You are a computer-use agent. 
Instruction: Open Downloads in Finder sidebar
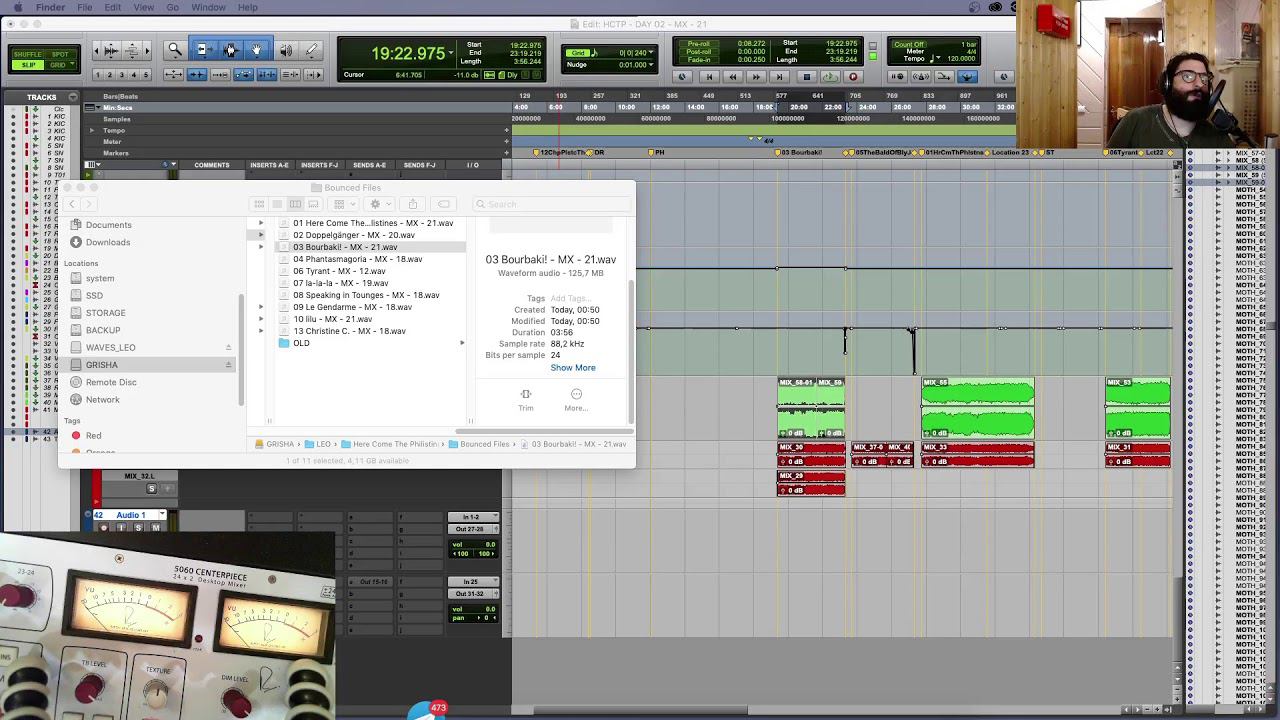pyautogui.click(x=108, y=242)
